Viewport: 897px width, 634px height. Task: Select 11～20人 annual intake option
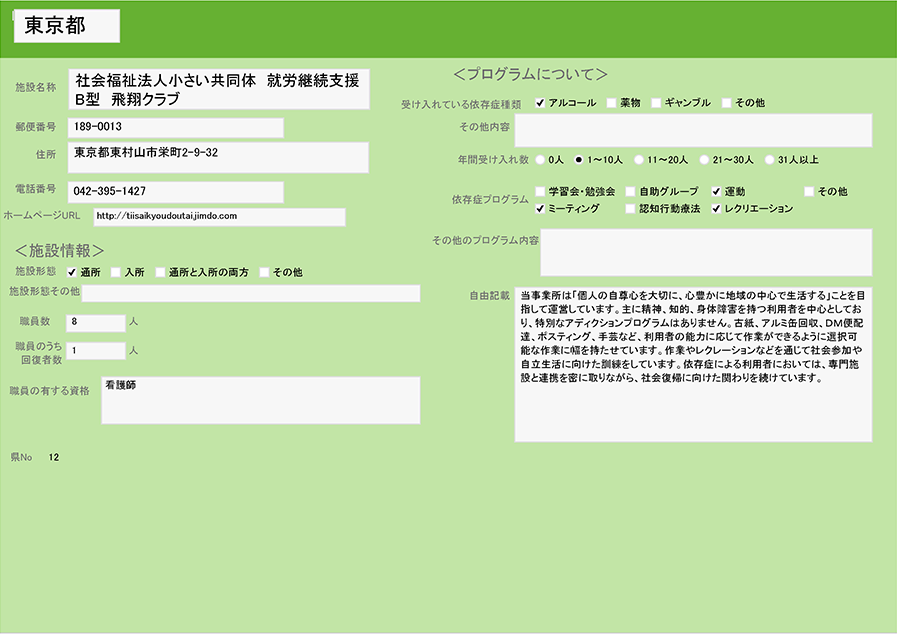click(637, 159)
